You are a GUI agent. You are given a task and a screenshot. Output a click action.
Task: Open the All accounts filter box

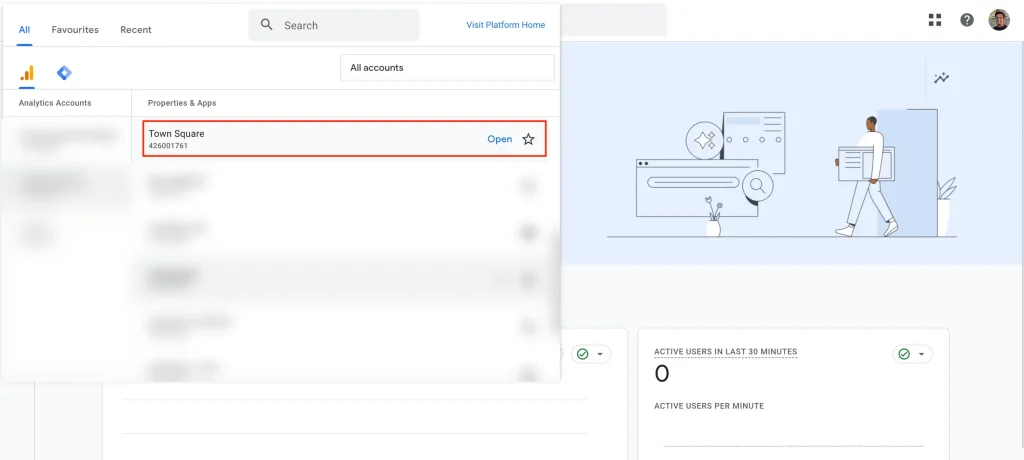pos(447,67)
